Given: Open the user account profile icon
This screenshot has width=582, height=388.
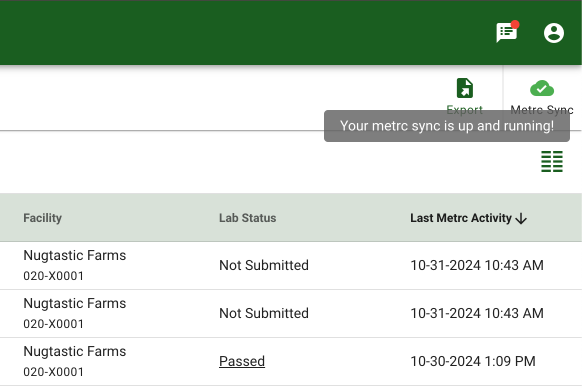Looking at the screenshot, I should [554, 33].
